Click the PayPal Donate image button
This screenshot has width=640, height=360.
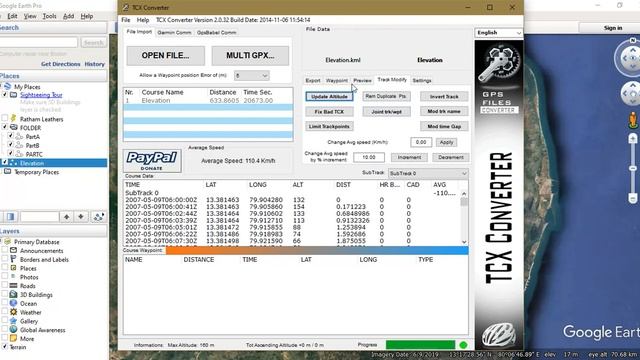152,161
